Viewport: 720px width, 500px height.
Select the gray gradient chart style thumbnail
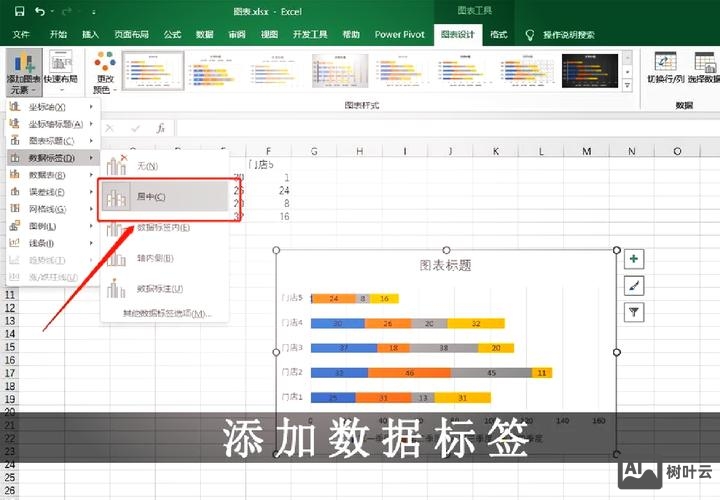[340, 70]
